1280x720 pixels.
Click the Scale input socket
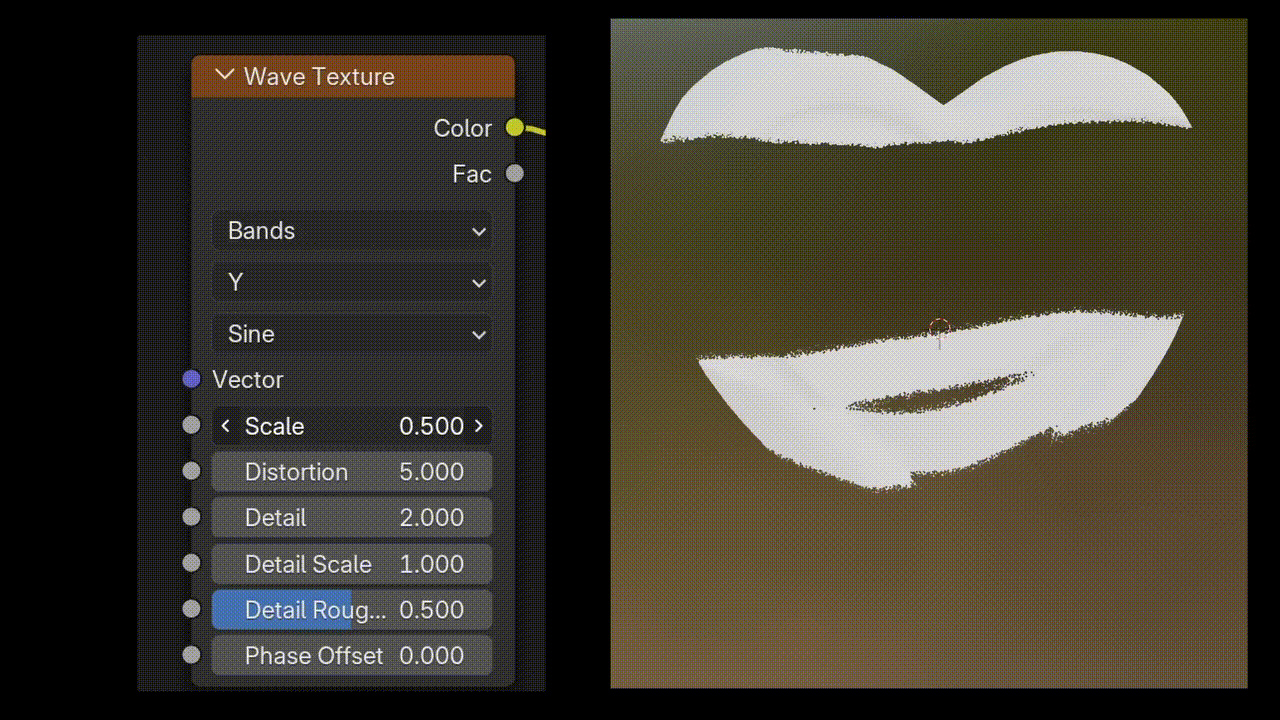pos(192,425)
